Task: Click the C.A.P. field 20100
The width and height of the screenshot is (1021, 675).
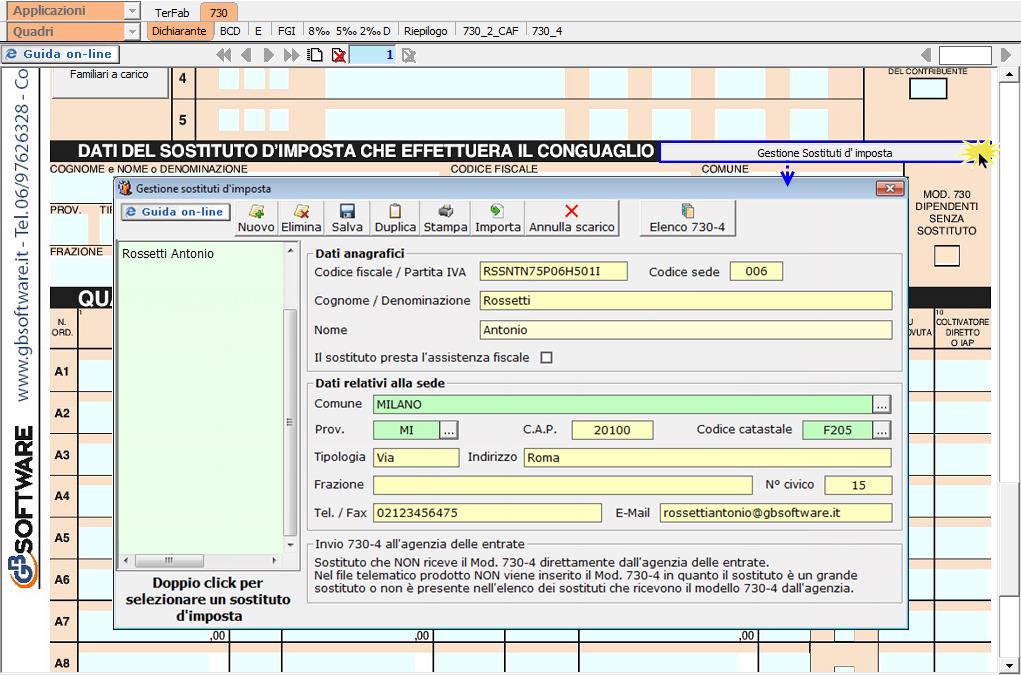Action: click(x=612, y=430)
